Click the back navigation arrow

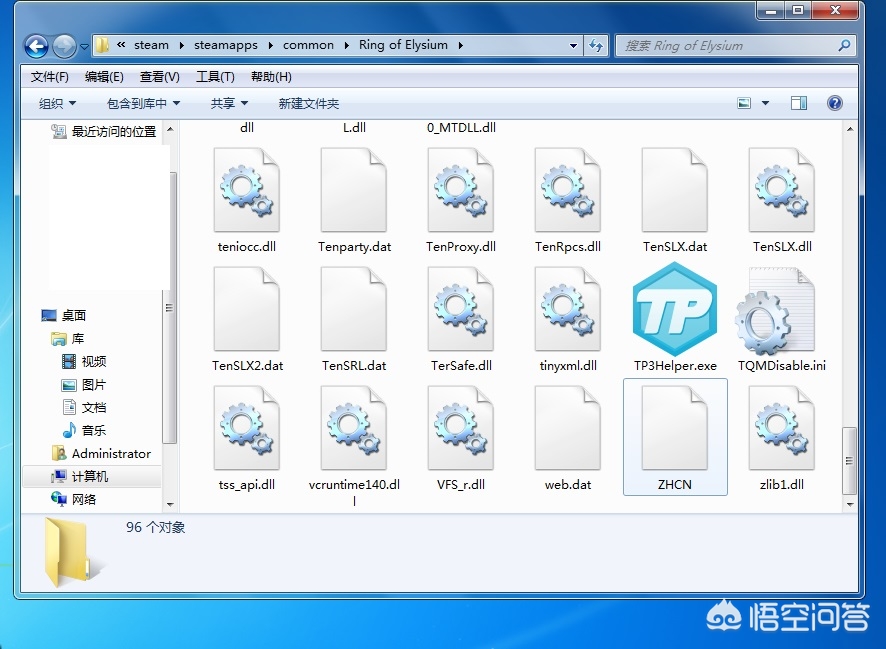pos(36,46)
